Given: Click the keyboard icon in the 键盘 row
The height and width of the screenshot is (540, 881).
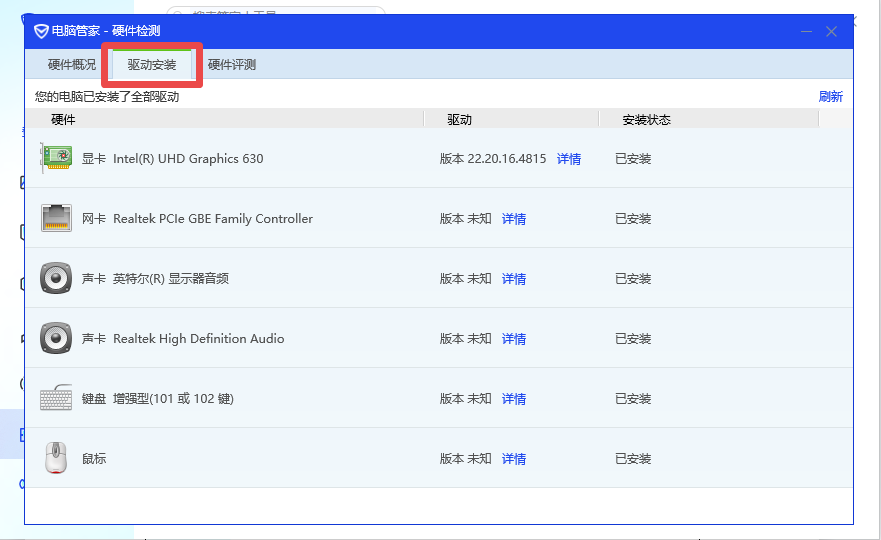Looking at the screenshot, I should [x=56, y=398].
